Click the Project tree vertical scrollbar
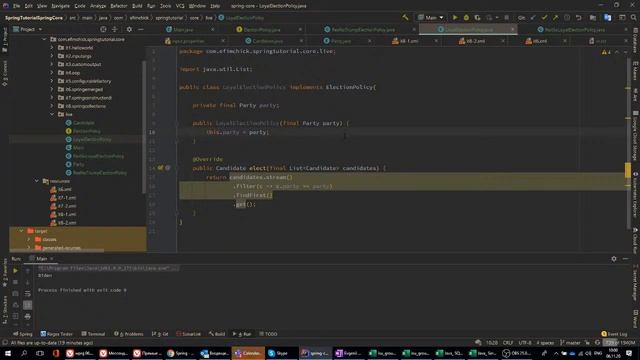 [144, 127]
